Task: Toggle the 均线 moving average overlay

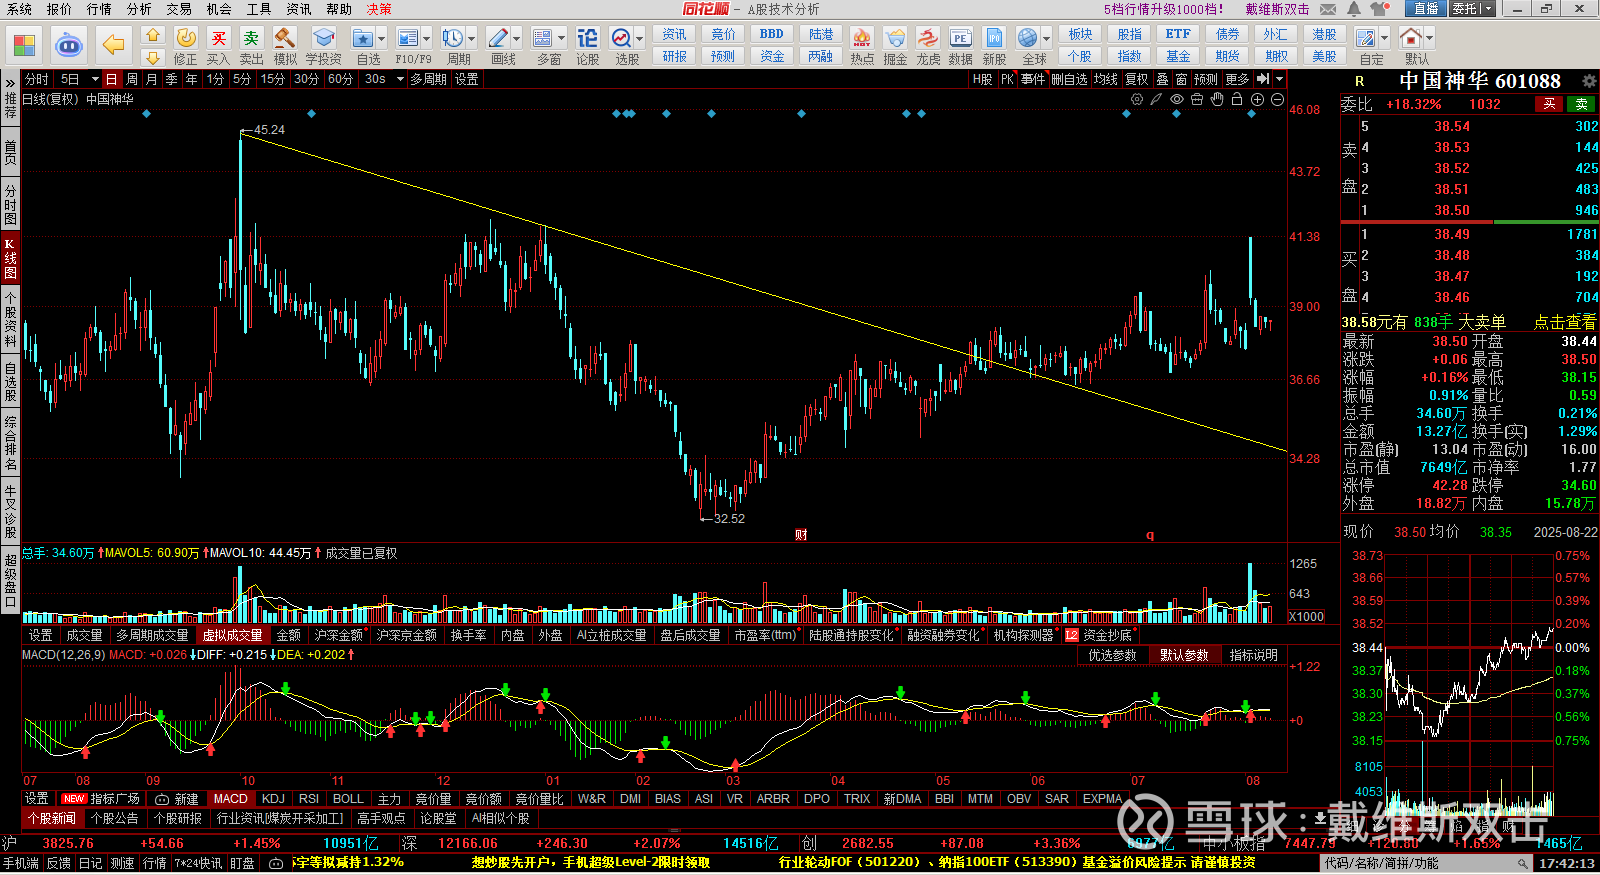Action: tap(1105, 79)
